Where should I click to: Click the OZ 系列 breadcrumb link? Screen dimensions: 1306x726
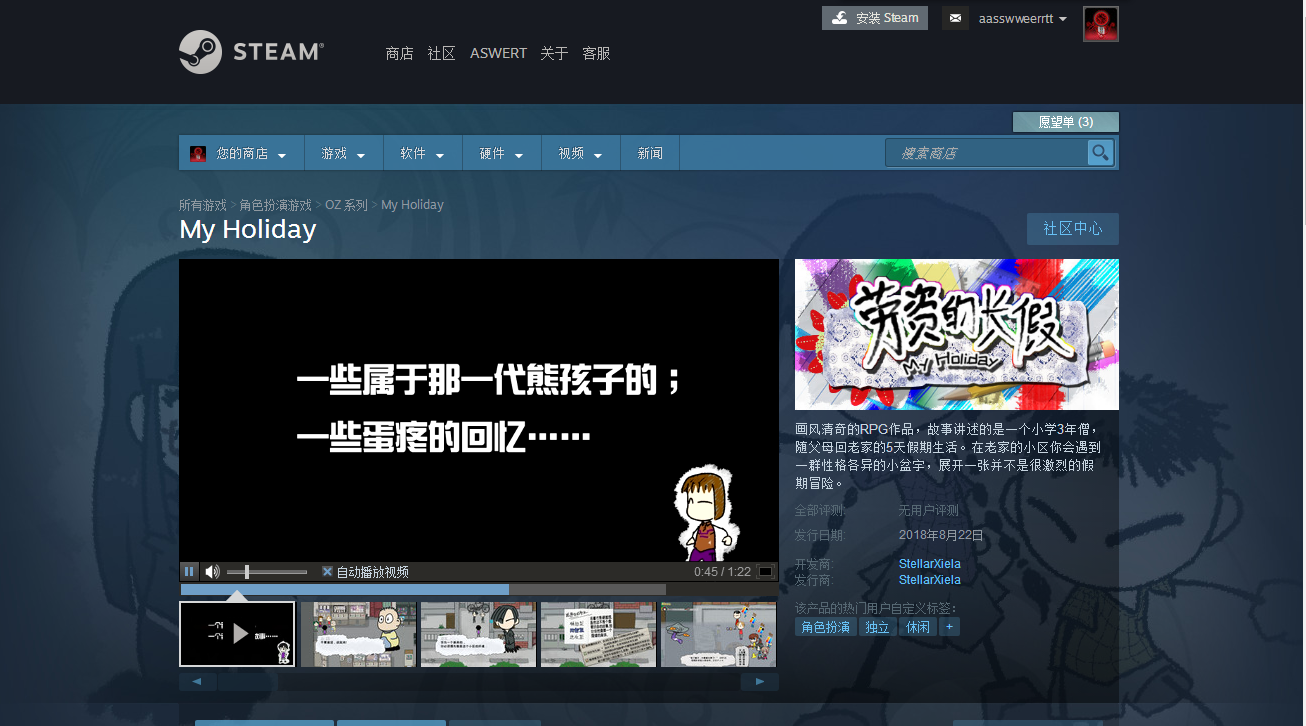[x=347, y=205]
